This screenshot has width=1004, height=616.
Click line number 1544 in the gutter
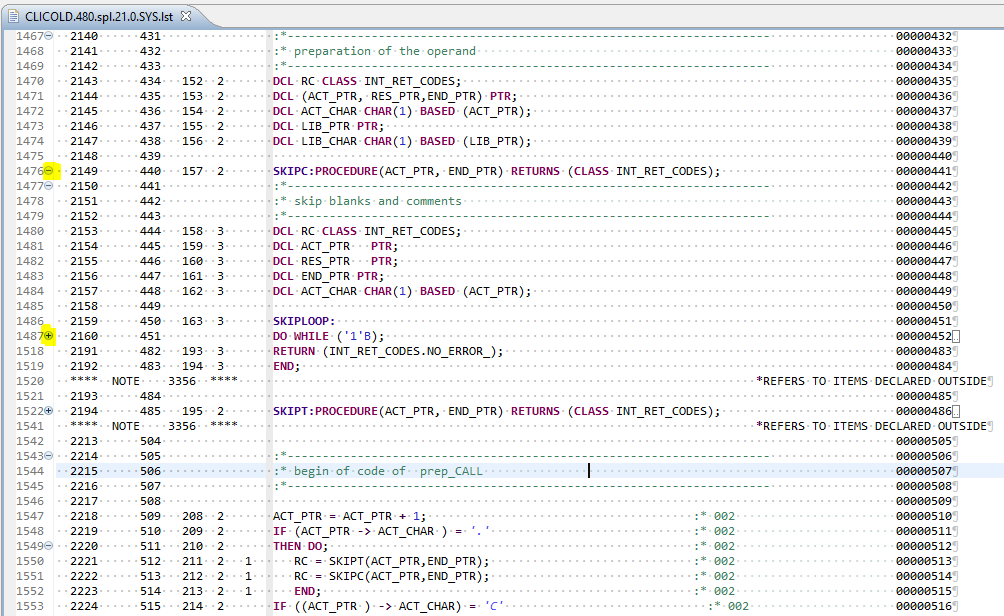pos(30,471)
